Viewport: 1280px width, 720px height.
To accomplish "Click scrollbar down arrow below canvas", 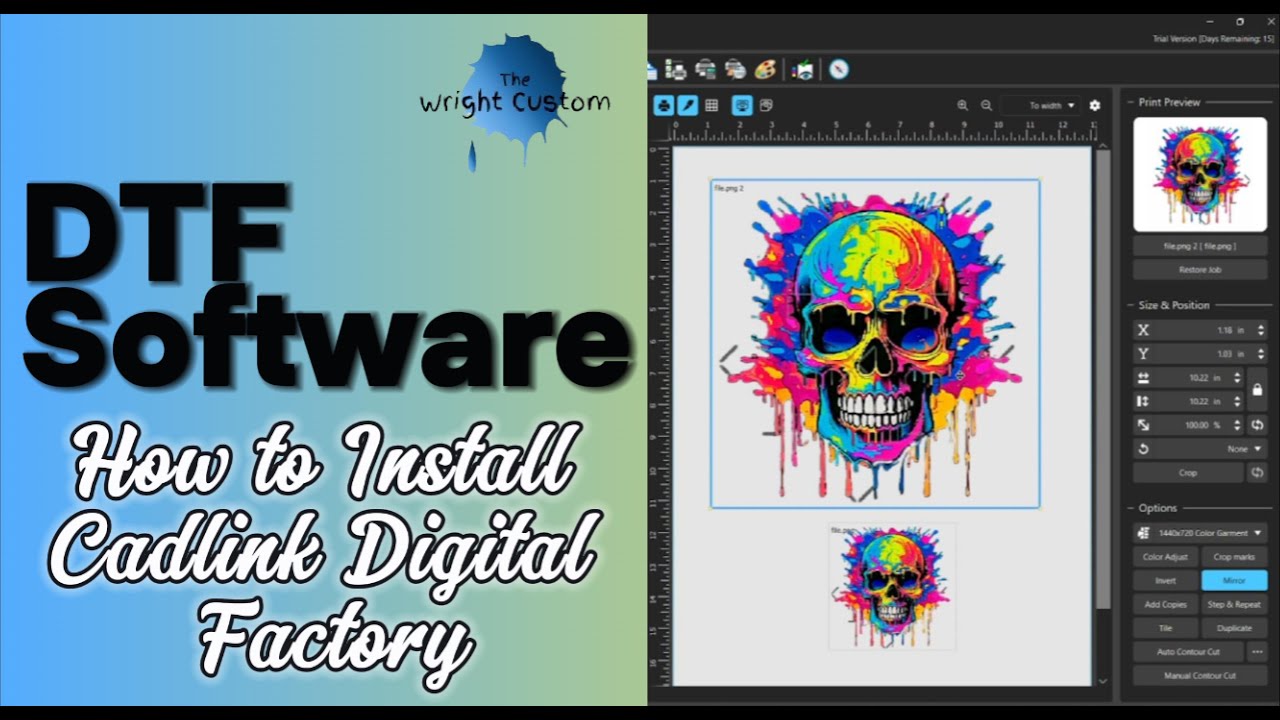I will [x=1103, y=680].
